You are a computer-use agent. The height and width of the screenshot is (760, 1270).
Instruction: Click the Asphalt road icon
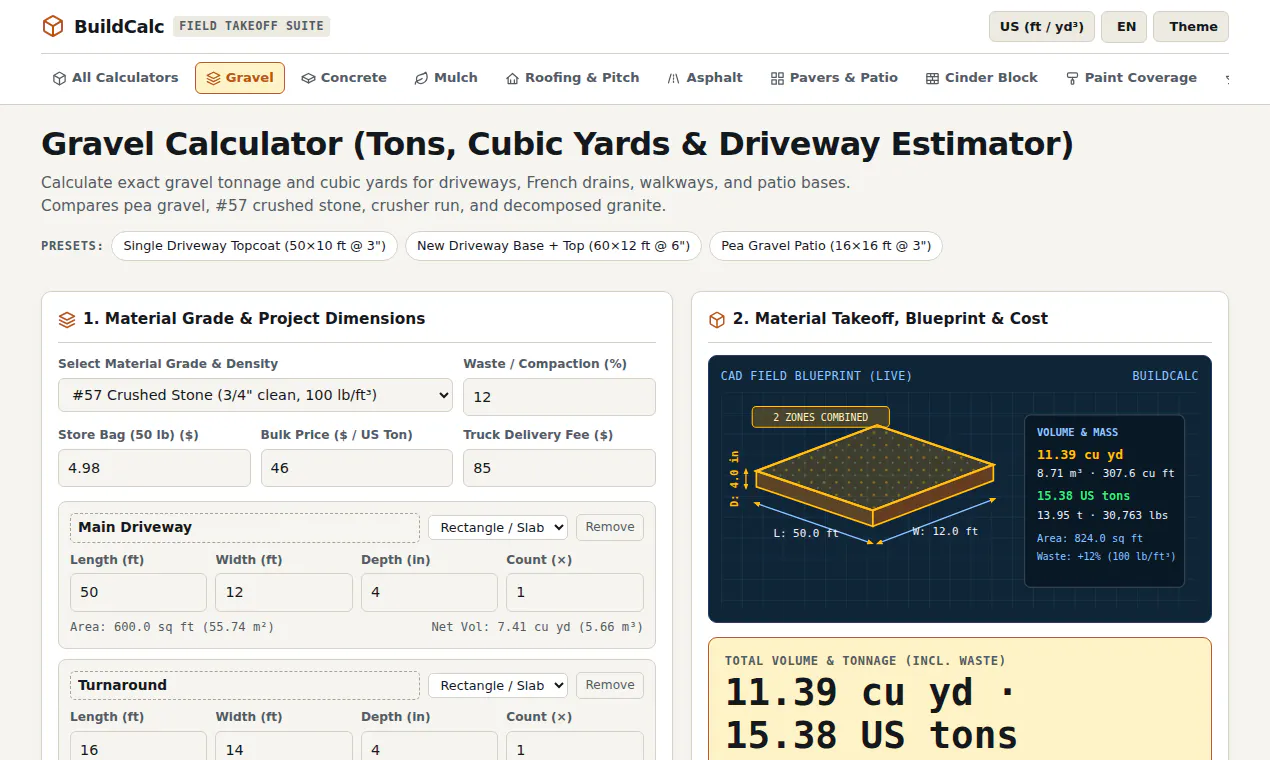(674, 78)
